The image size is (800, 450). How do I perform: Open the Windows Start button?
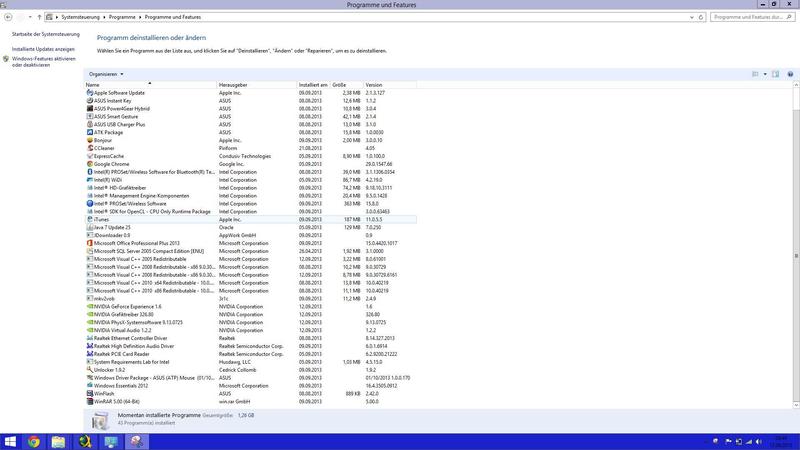(10, 441)
